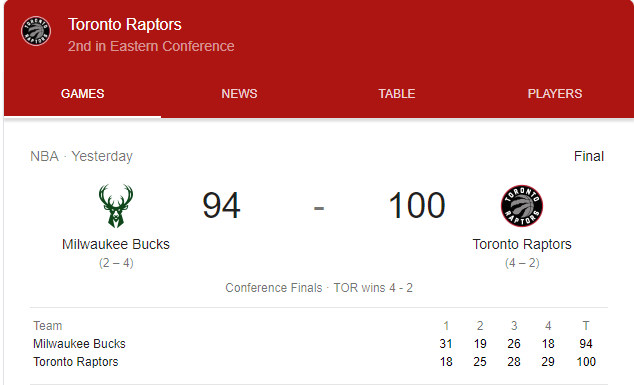Select Toronto Raptors row in box score
Screen dimensions: 634x385
(x=319, y=362)
